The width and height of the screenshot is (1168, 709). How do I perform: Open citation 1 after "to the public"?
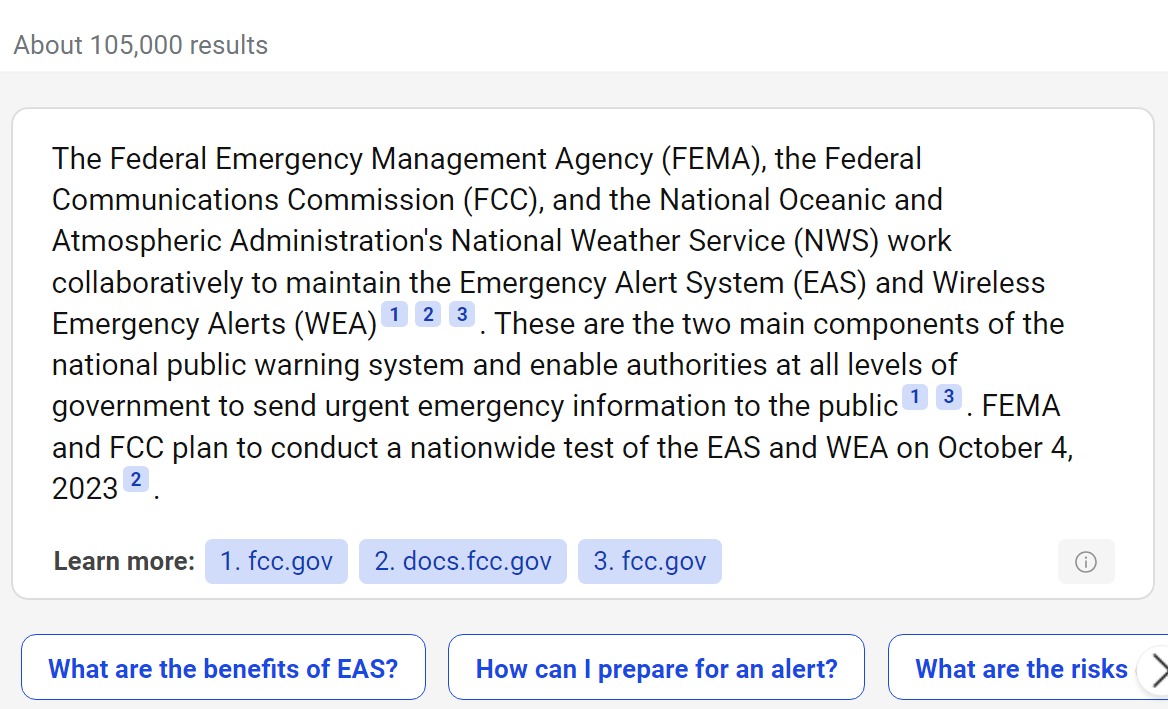(915, 397)
